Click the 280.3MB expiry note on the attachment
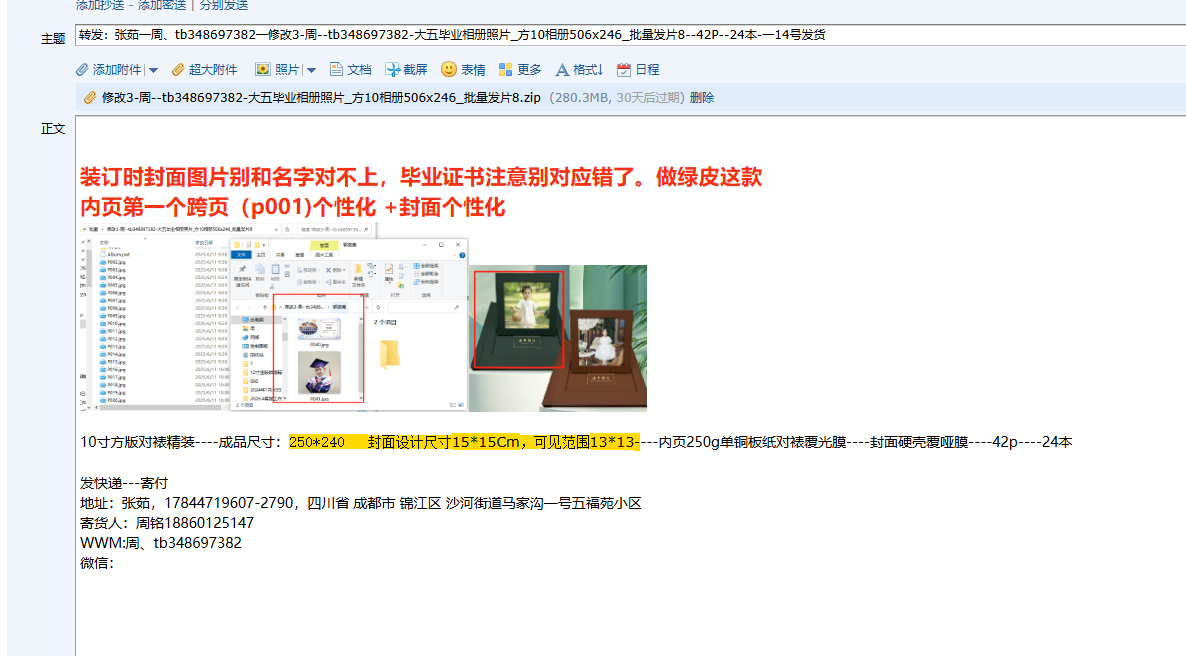 pyautogui.click(x=616, y=98)
